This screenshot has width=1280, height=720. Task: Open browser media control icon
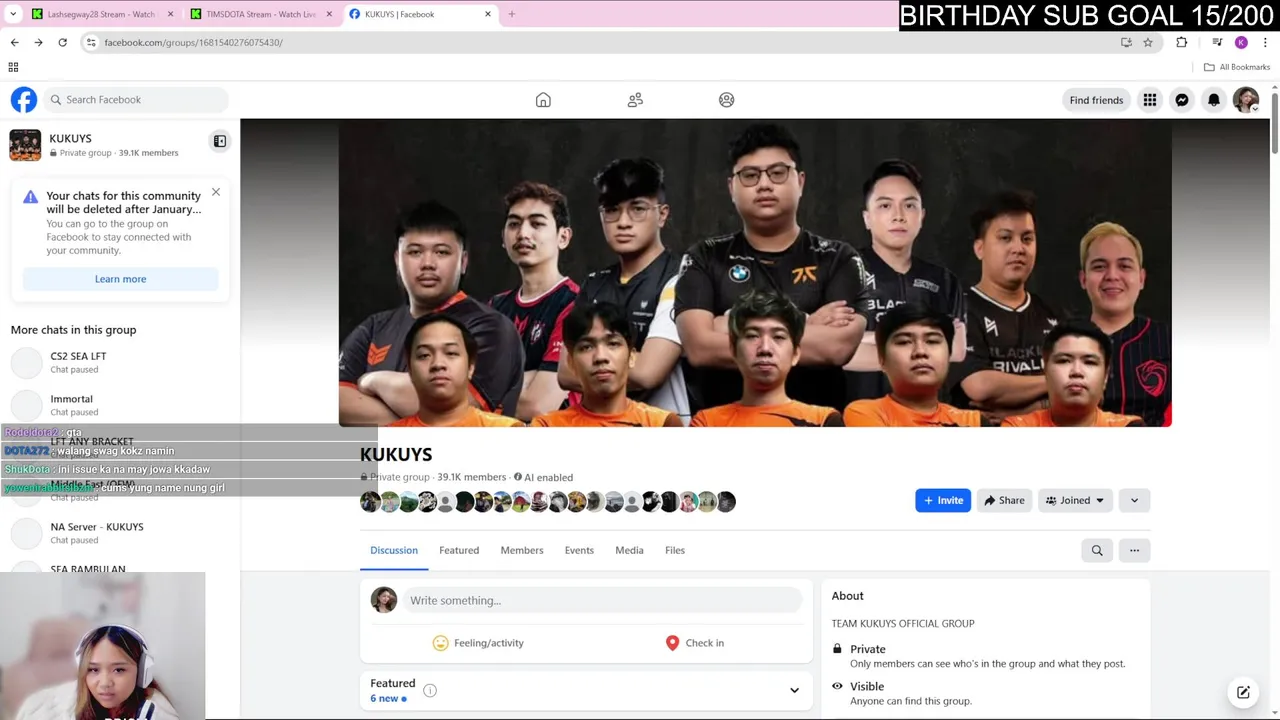coord(1217,42)
